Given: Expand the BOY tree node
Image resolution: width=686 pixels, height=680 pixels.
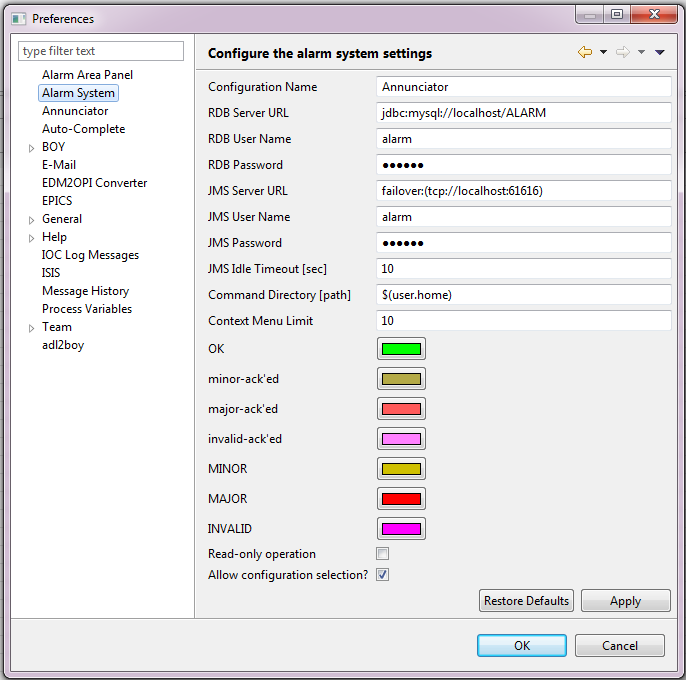Looking at the screenshot, I should pos(31,148).
